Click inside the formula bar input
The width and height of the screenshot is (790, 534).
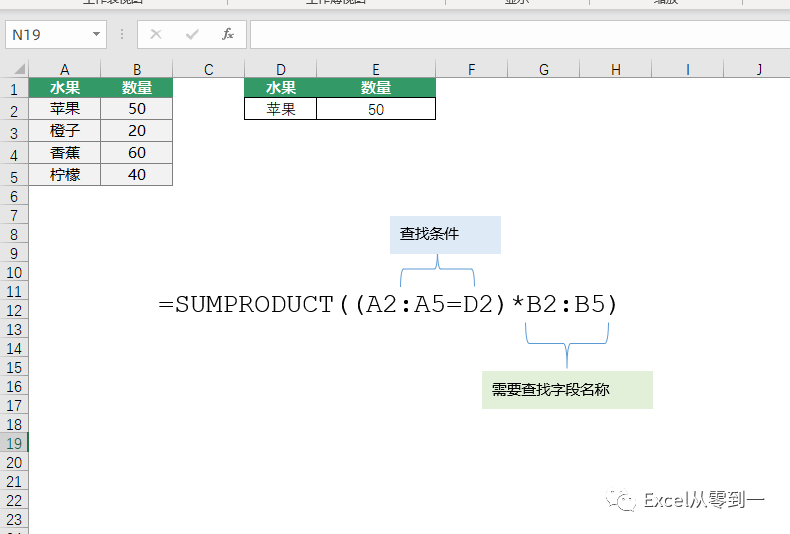click(520, 34)
